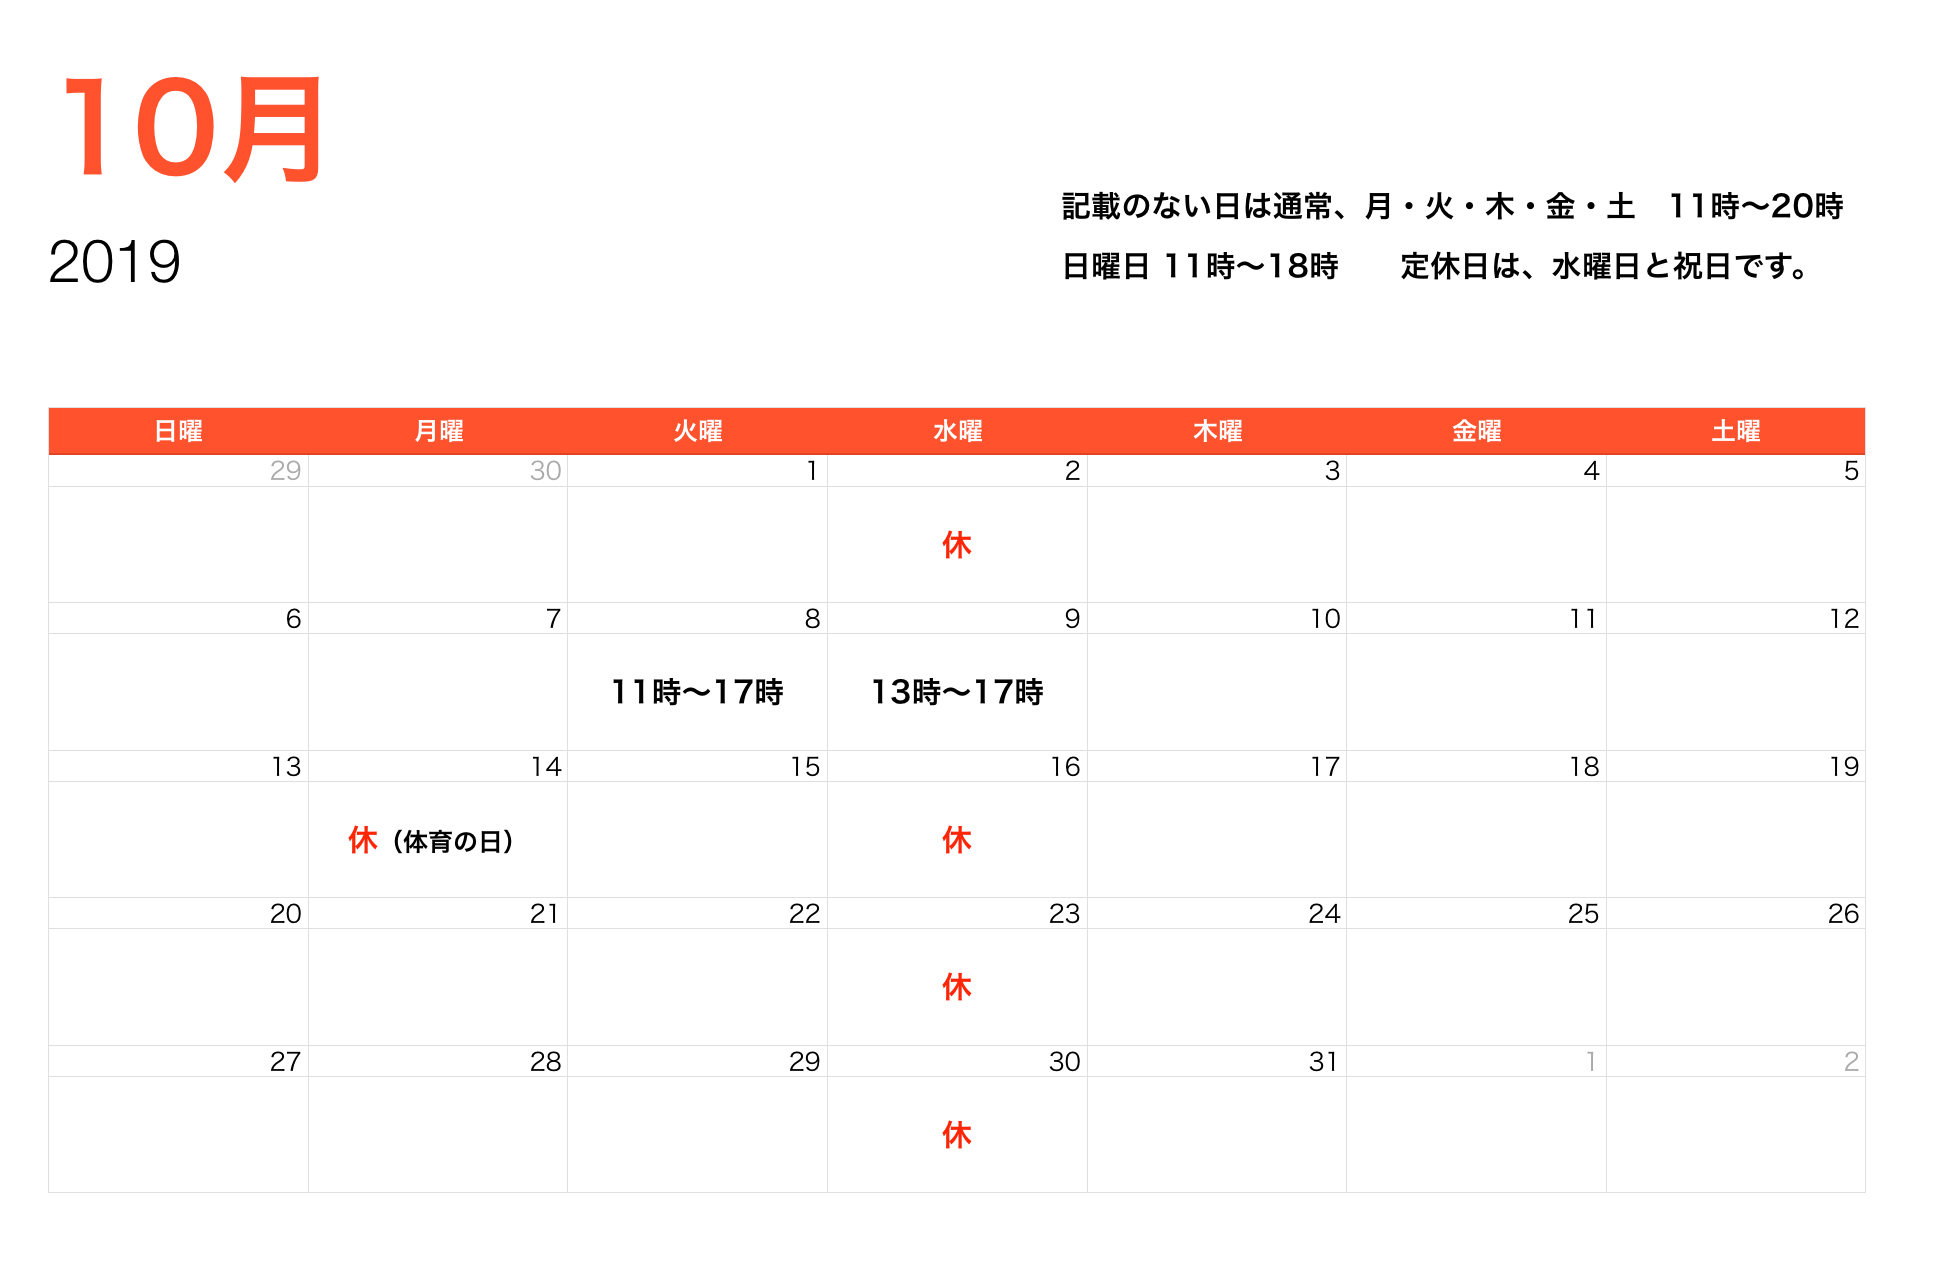Image resolution: width=1935 pixels, height=1287 pixels.
Task: Click the 休 mark on October 16
Action: click(x=956, y=841)
